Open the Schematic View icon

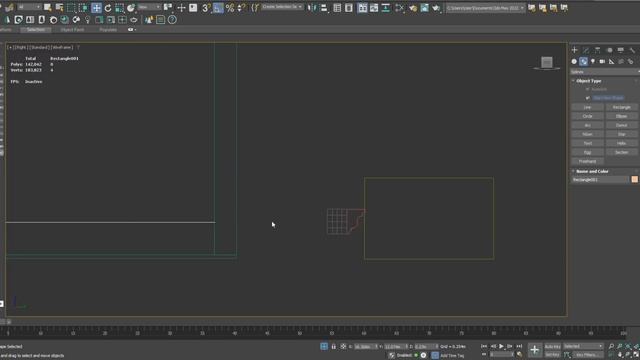tap(386, 8)
